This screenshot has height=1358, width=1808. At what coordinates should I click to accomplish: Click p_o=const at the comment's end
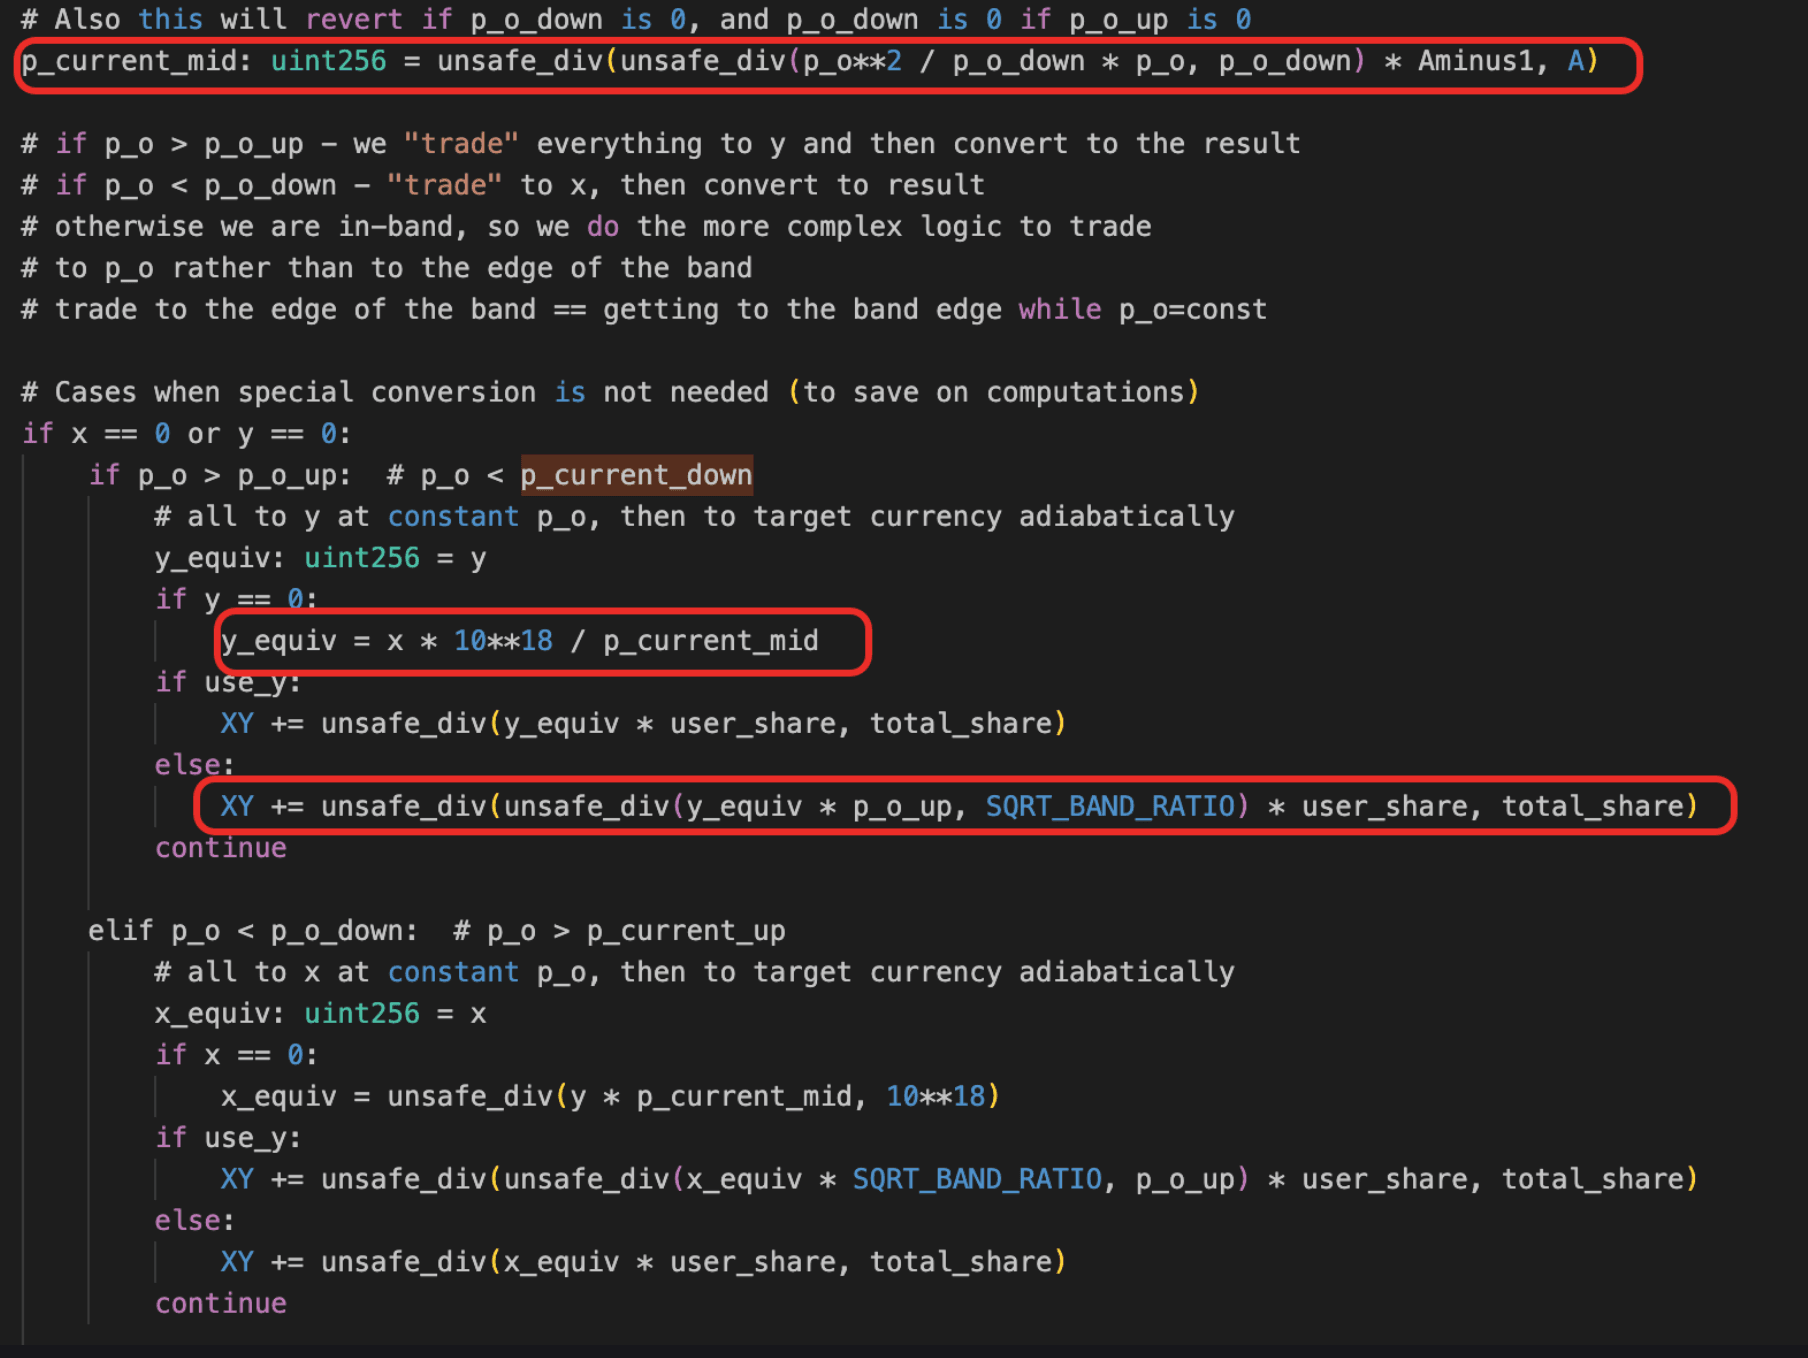pyautogui.click(x=1192, y=310)
